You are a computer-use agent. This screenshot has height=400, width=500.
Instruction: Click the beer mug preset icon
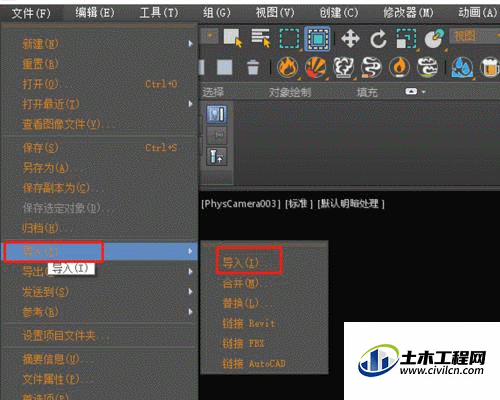click(490, 67)
